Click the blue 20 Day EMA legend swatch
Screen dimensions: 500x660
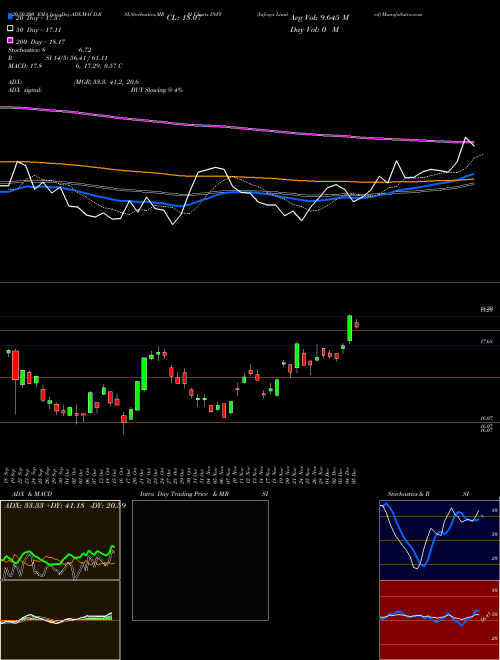click(11, 17)
